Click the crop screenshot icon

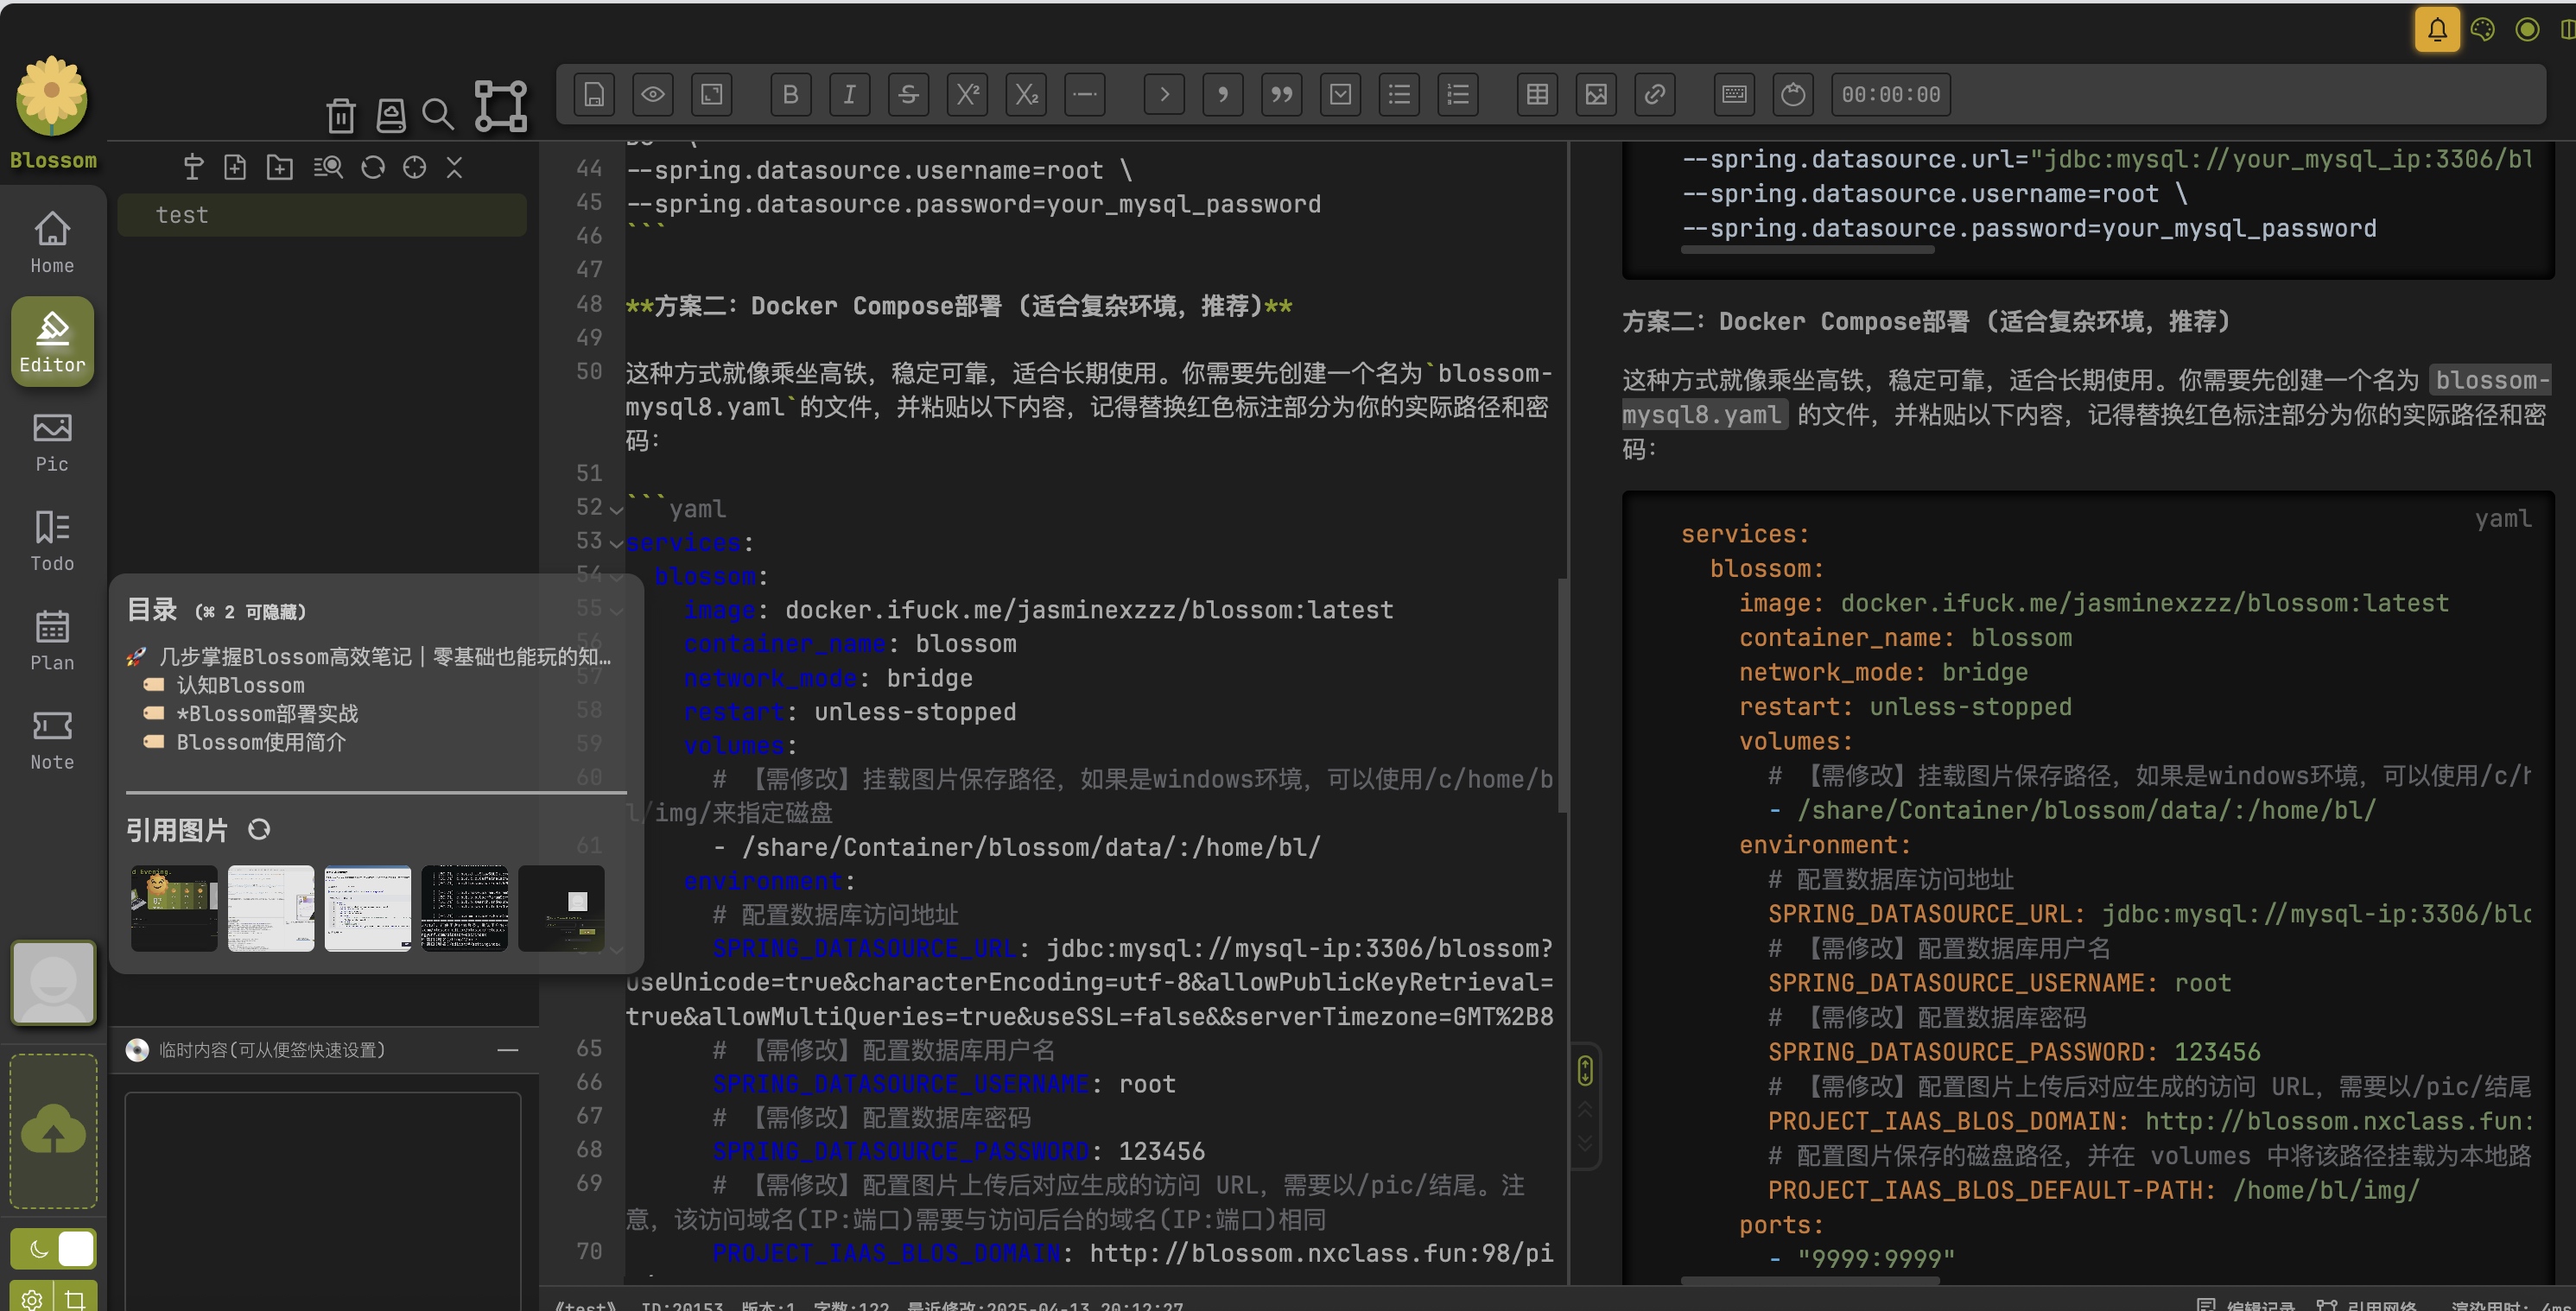[75, 1299]
